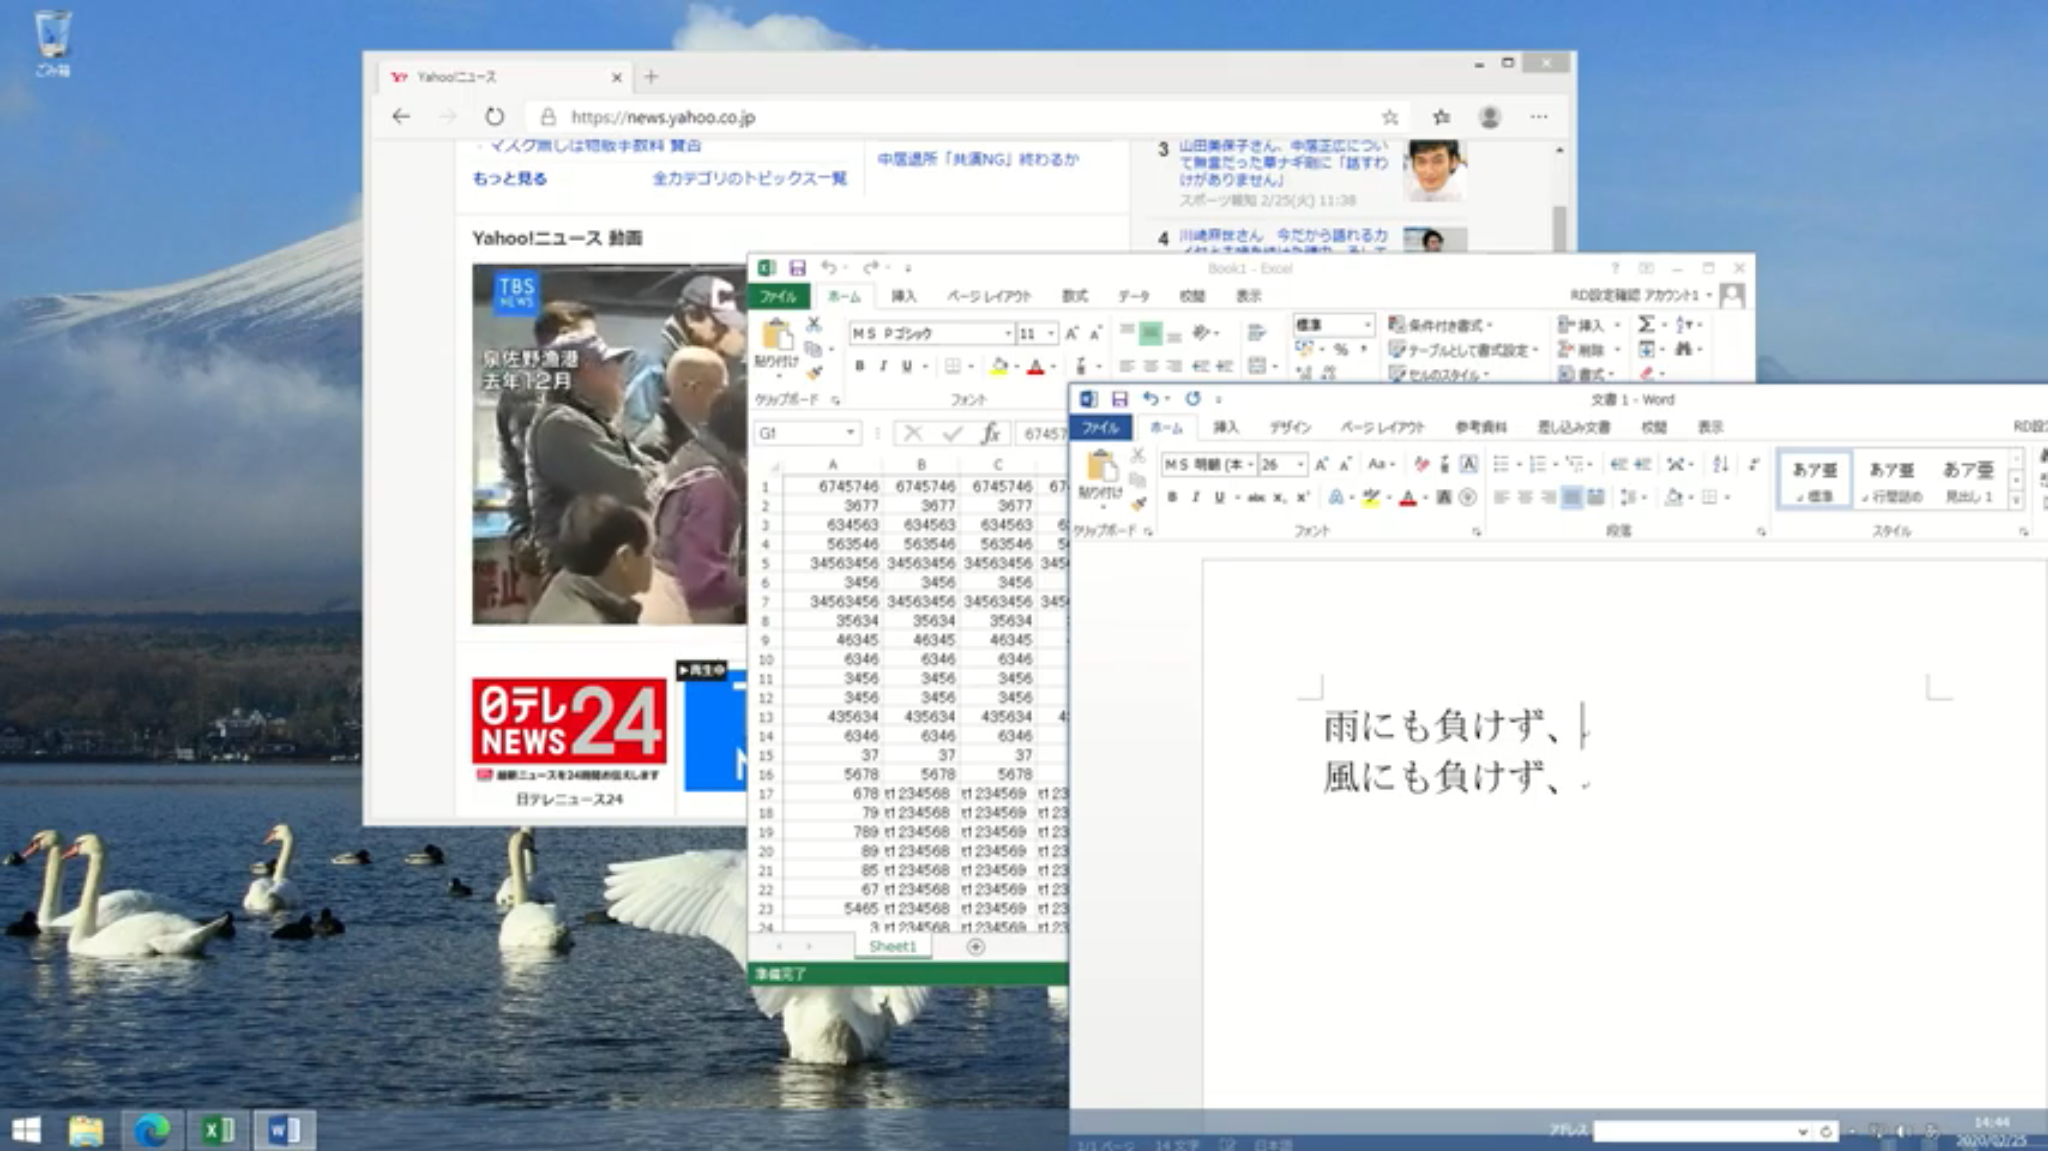Toggle Bold in the Word ribbon
The width and height of the screenshot is (2048, 1151).
1172,497
